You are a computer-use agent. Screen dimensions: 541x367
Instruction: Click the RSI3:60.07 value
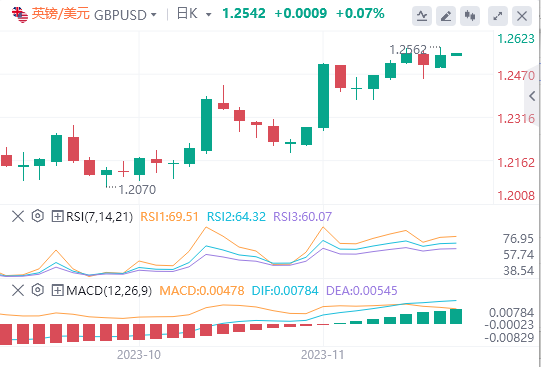303,217
